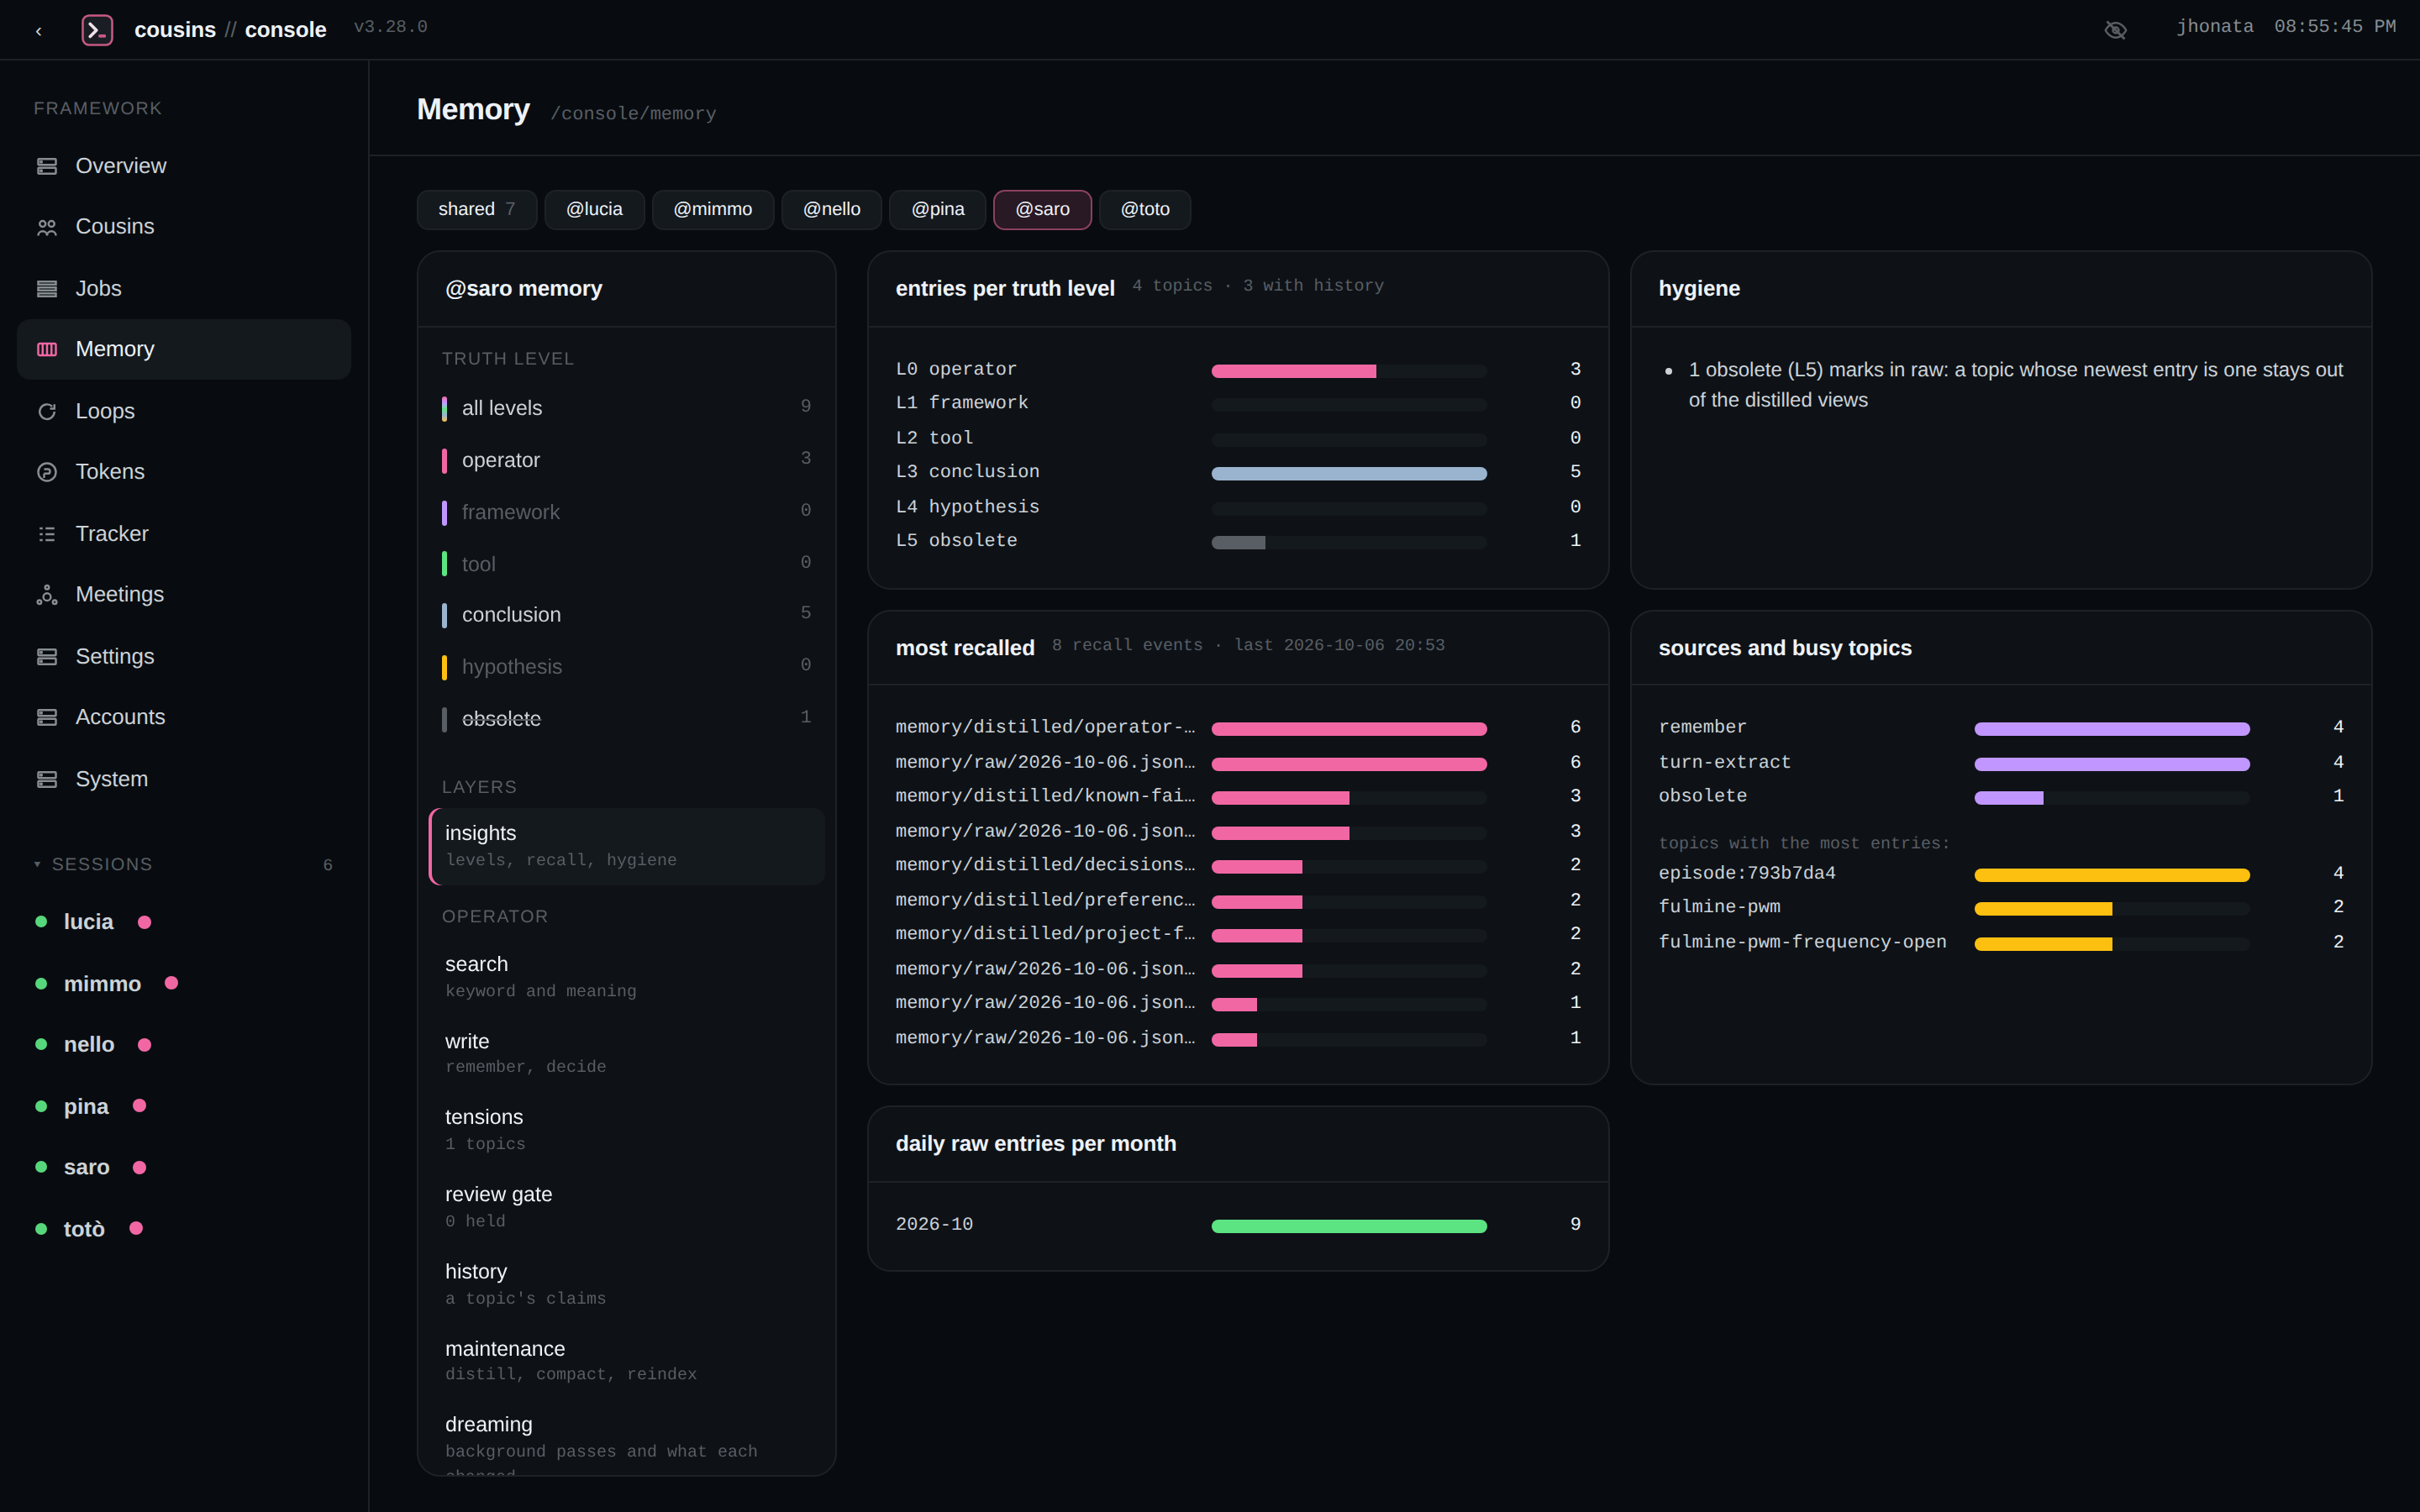
Task: Click the Meetings nodes icon
Action: (47, 595)
